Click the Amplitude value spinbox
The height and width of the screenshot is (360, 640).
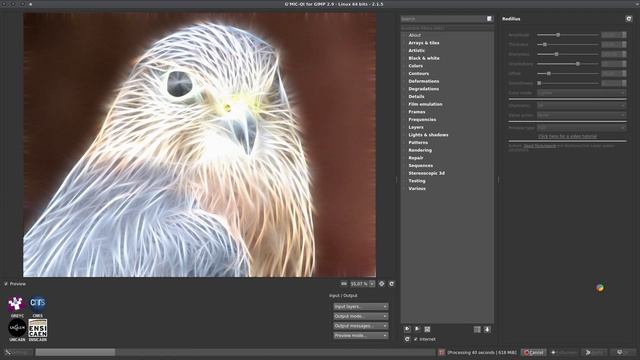tap(613, 35)
